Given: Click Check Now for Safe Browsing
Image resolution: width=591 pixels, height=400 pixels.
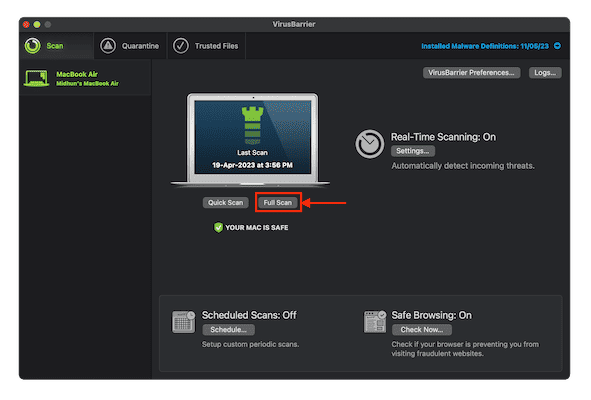Looking at the screenshot, I should tap(422, 330).
